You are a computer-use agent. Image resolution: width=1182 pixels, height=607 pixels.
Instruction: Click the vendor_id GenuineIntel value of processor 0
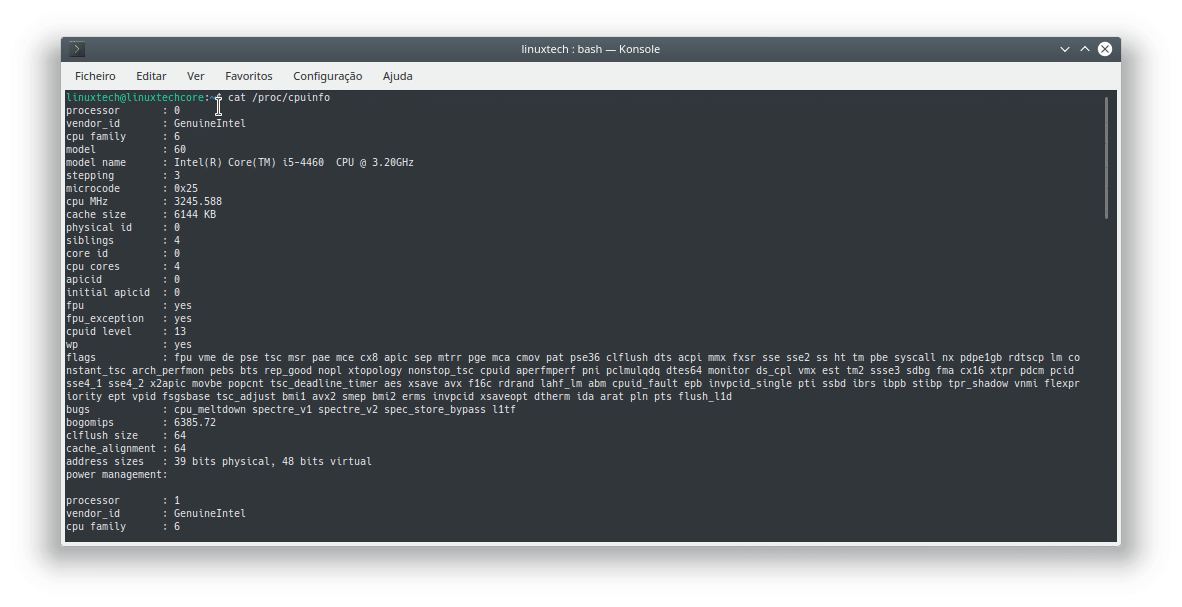210,124
